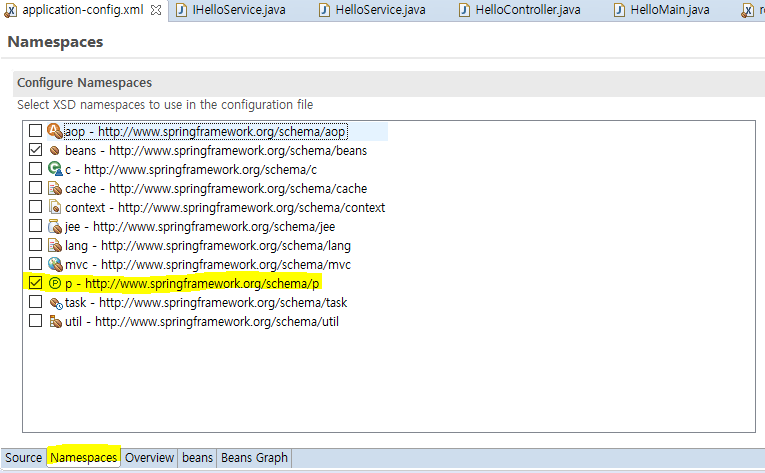Click the cache namespace icon
Viewport: 765px width, 473px height.
pyautogui.click(x=55, y=188)
